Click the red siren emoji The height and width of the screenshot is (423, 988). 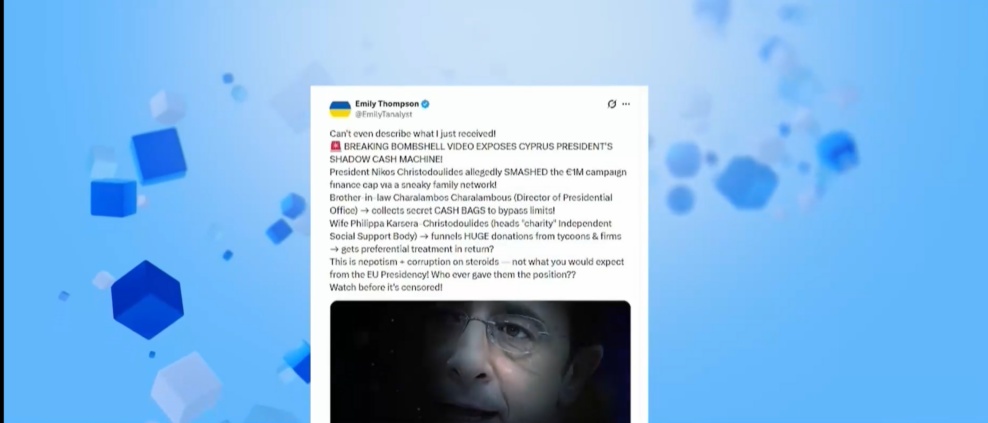335,146
